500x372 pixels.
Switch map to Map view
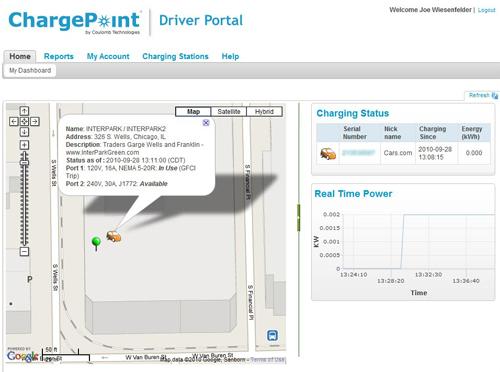193,112
